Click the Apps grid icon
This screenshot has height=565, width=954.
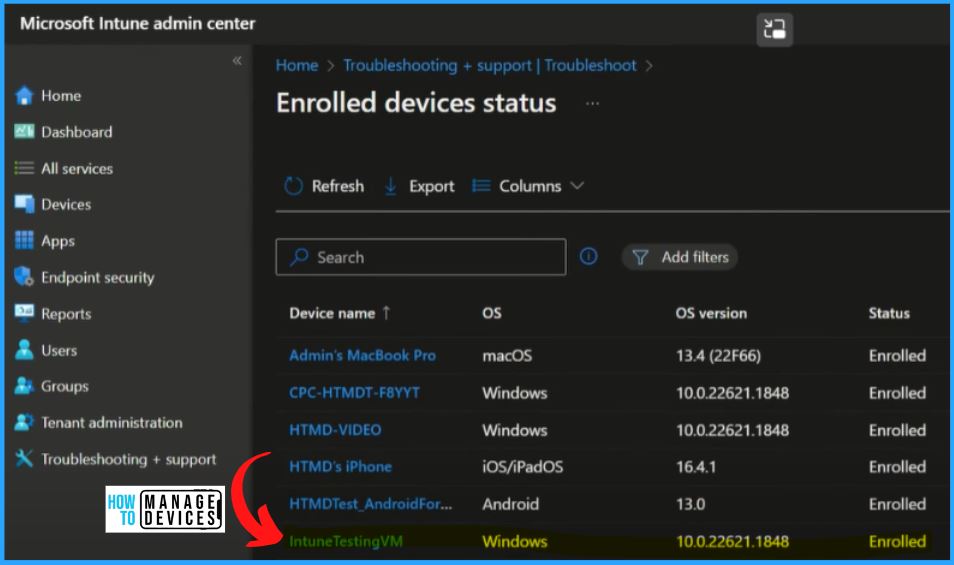[x=24, y=240]
